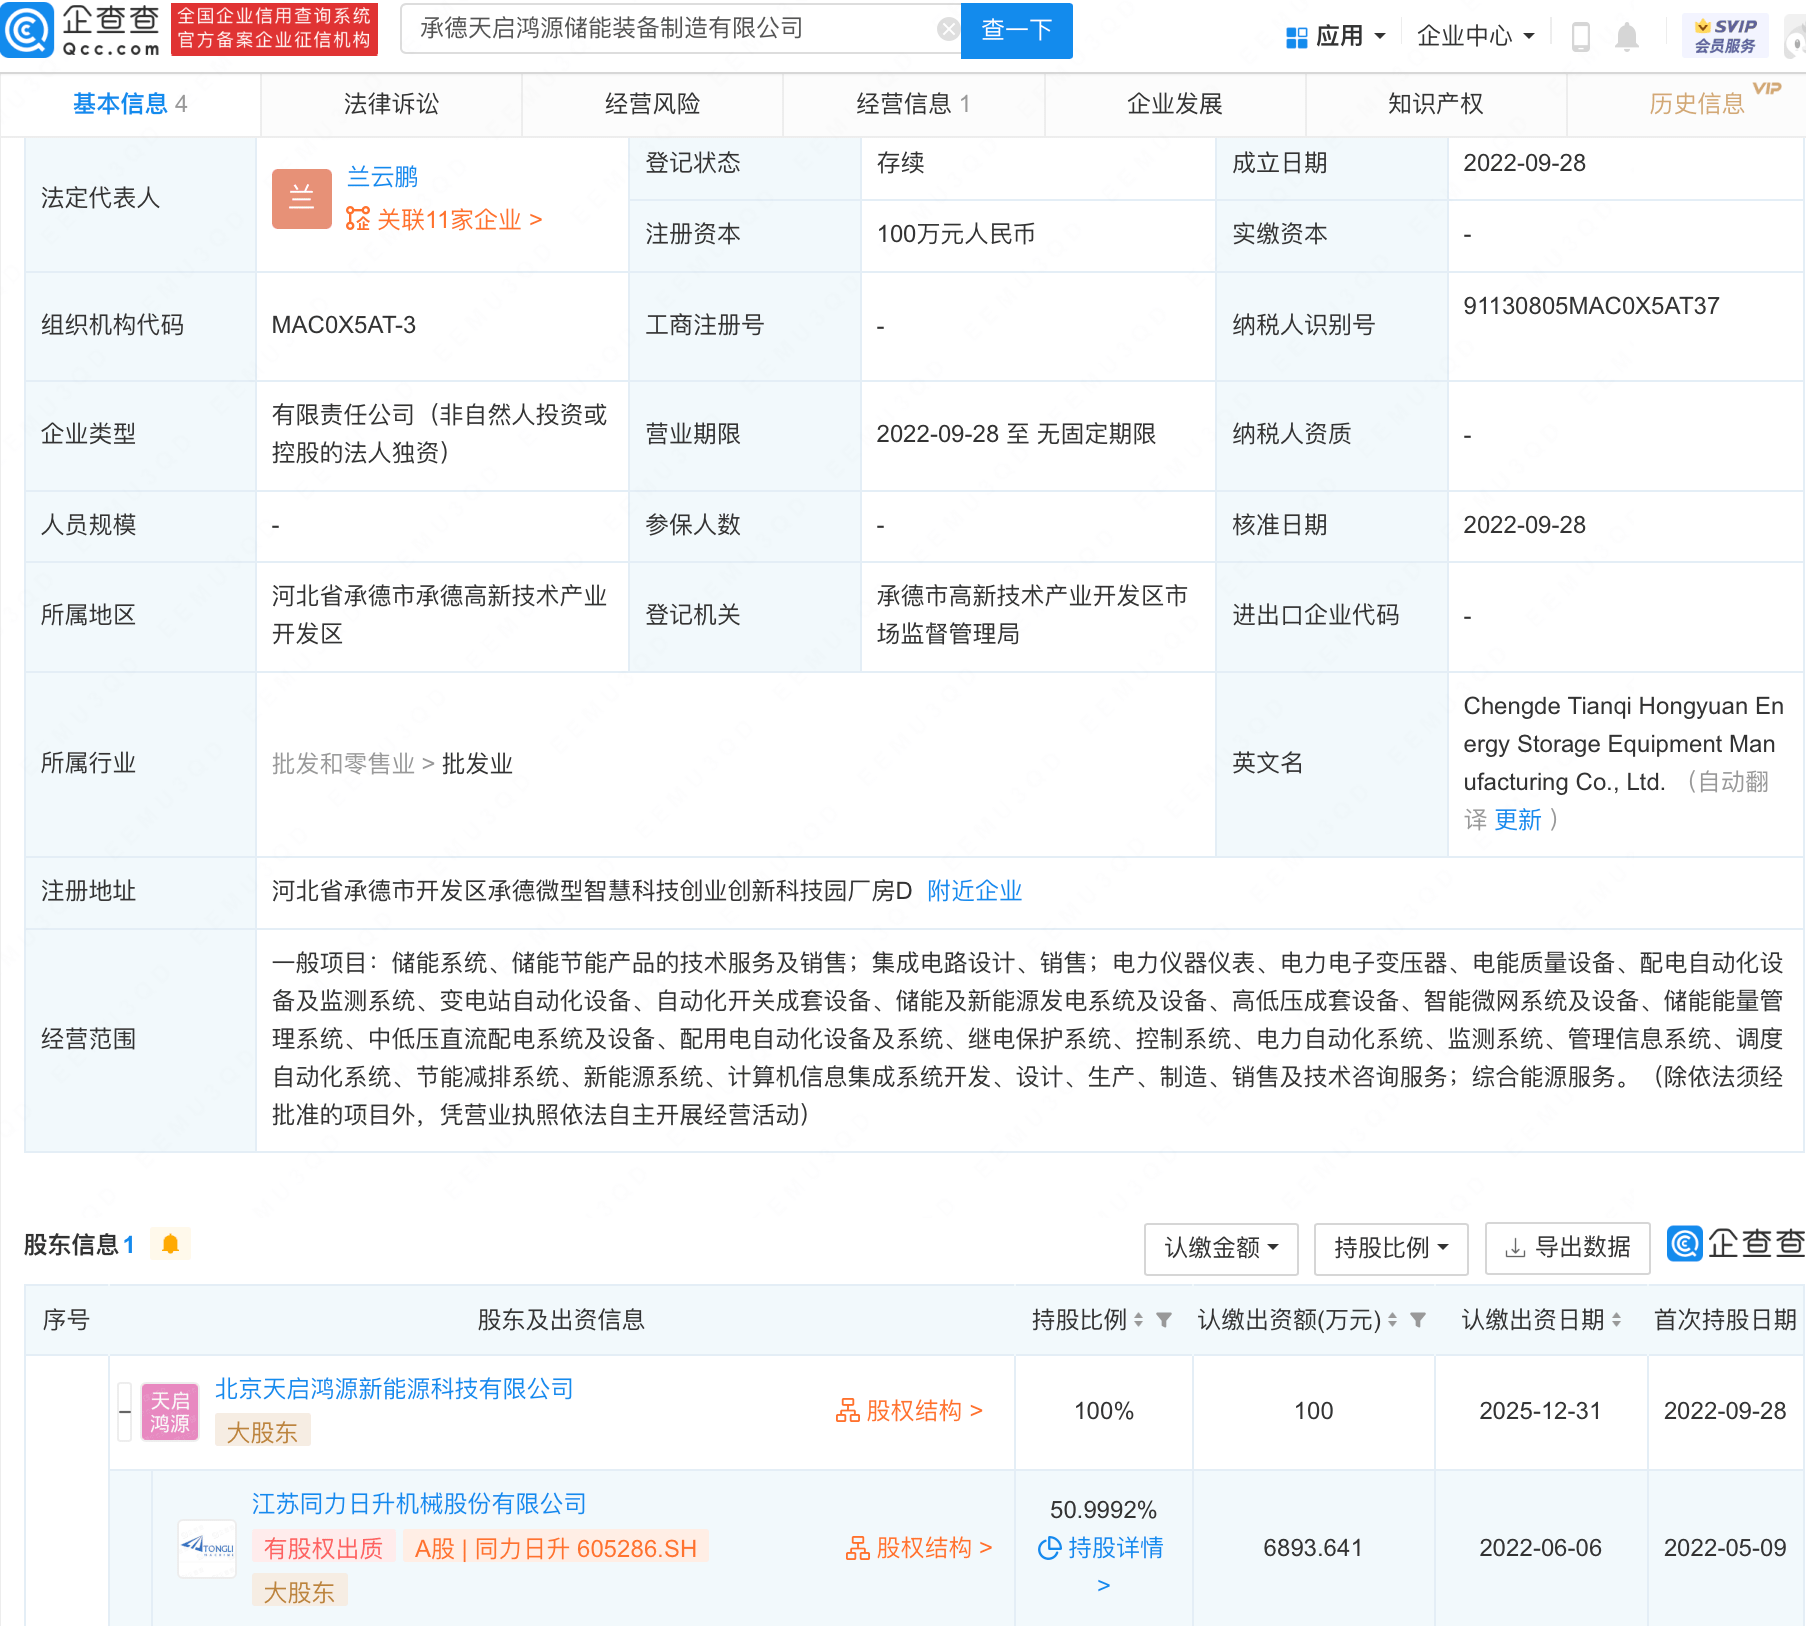Open 江苏同力日升机械股份有限公司 link
Image resolution: width=1806 pixels, height=1626 pixels.
(419, 1504)
